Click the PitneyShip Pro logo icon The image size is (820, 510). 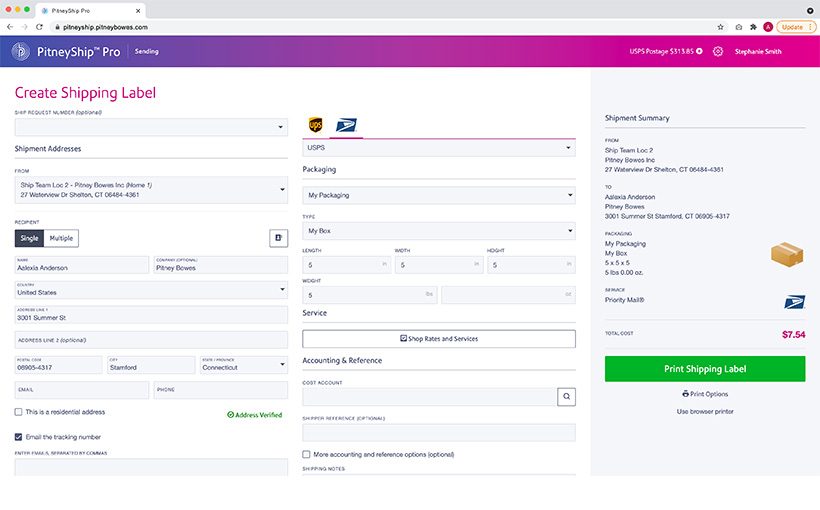(21, 51)
